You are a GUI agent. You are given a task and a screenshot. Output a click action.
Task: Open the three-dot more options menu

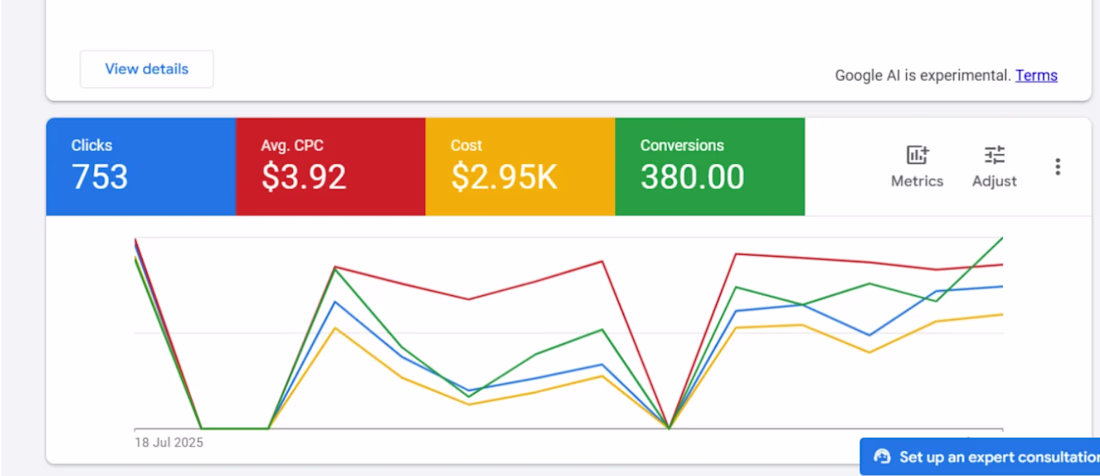point(1057,167)
